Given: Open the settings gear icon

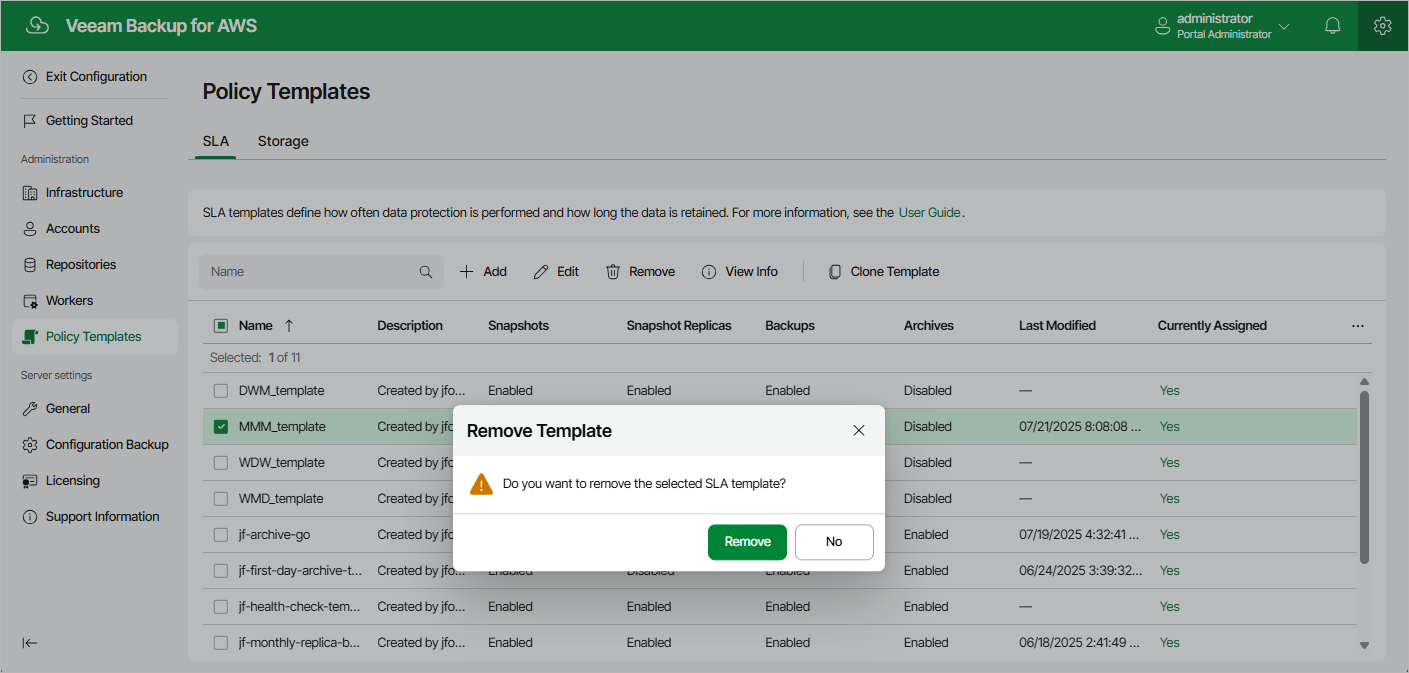Looking at the screenshot, I should (x=1383, y=26).
